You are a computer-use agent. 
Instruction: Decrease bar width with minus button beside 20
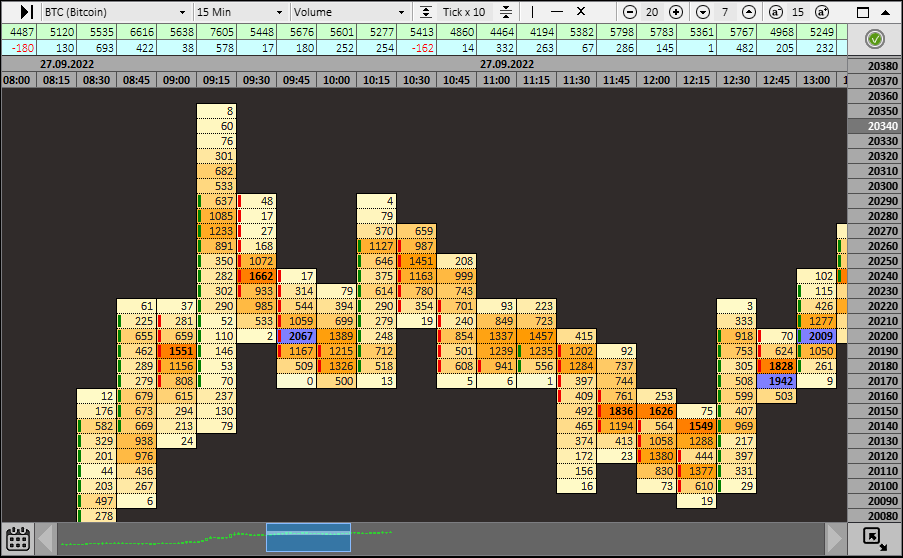tap(629, 12)
